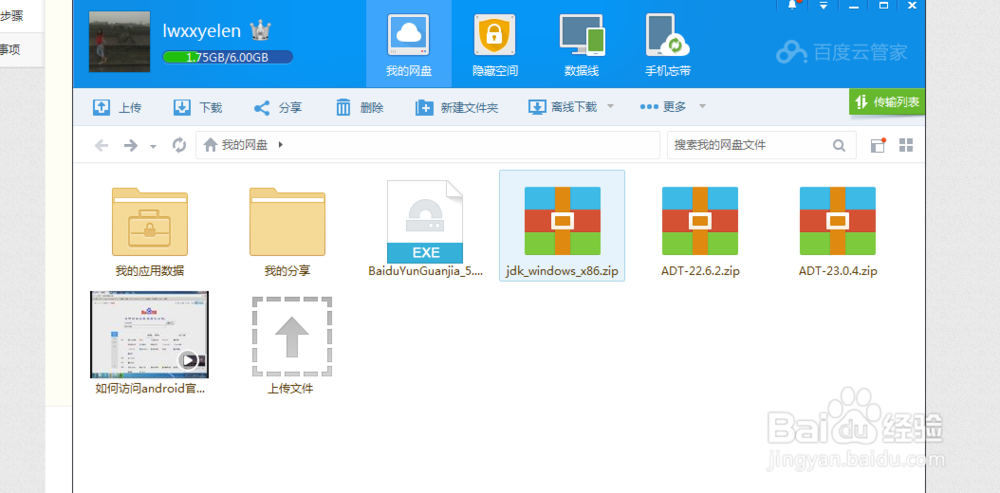Click the ADT-23.0.4.zip file name
Viewport: 1000px width, 493px height.
(838, 271)
